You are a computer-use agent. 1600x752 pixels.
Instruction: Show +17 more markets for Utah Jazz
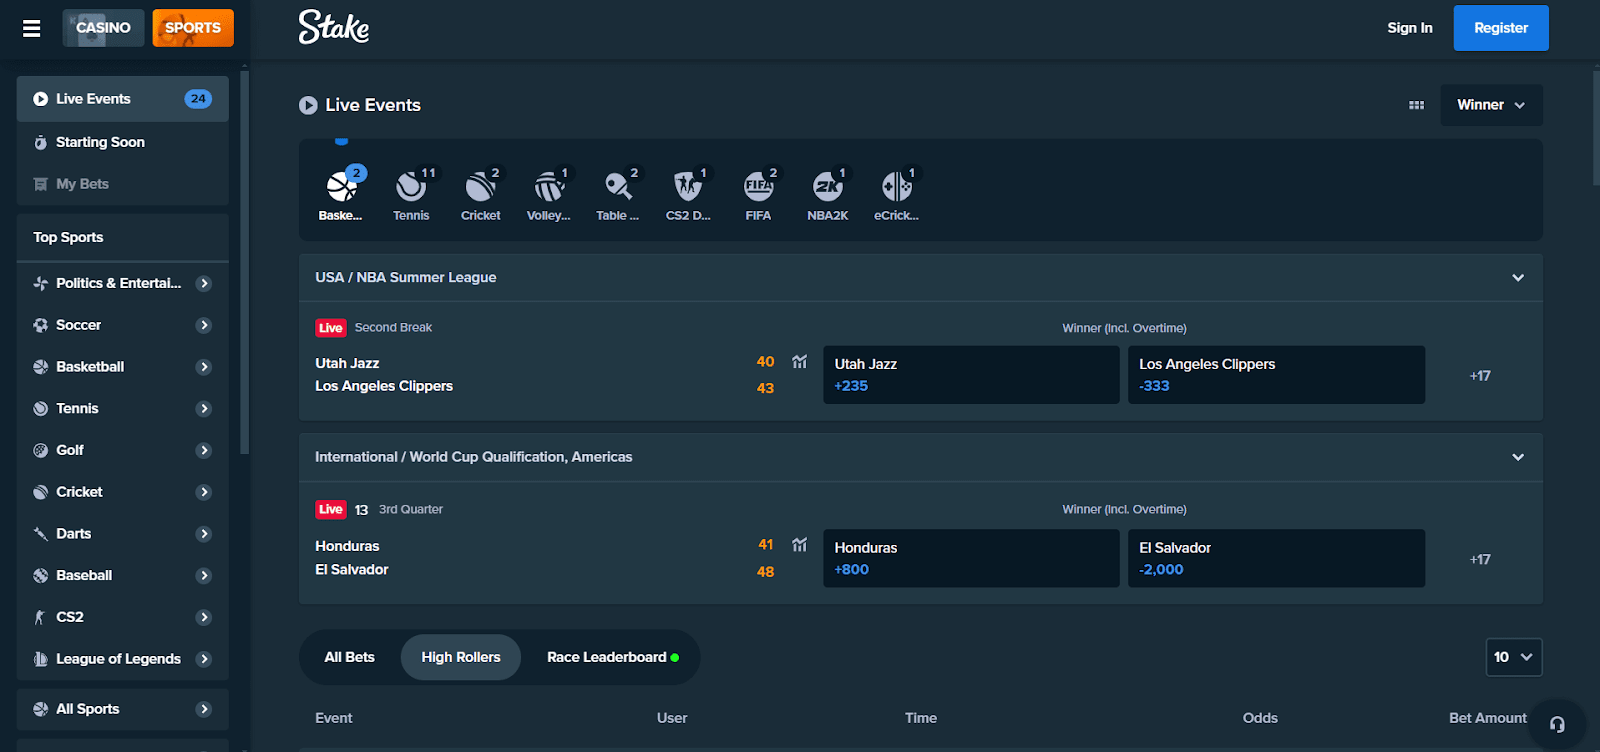click(x=1480, y=376)
